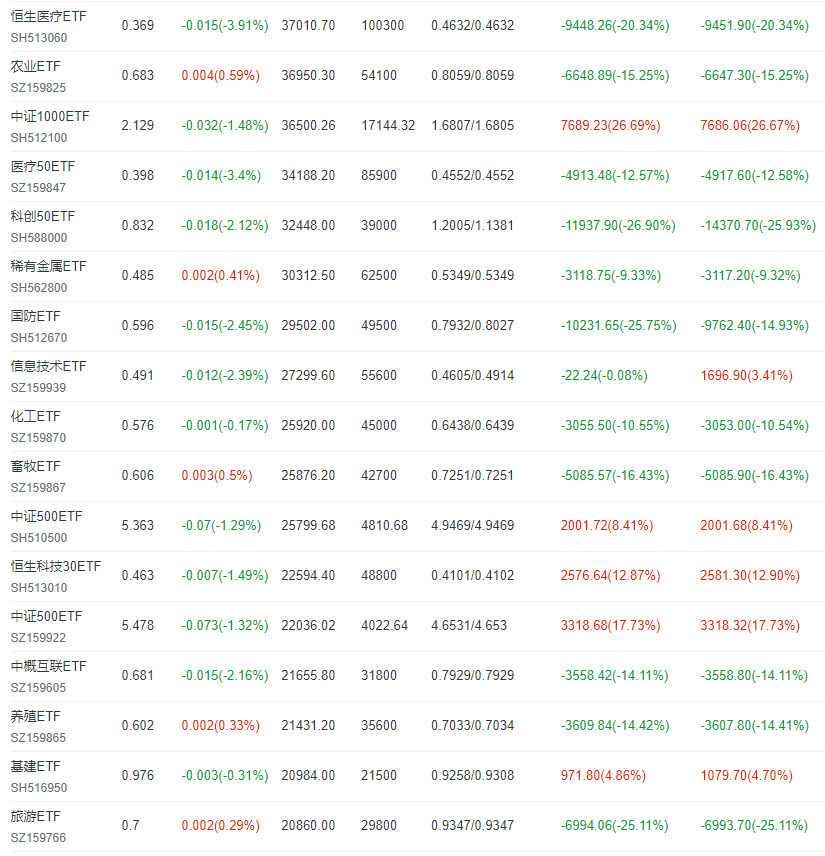
Task: Click holding quantity 100300
Action: 383,26
